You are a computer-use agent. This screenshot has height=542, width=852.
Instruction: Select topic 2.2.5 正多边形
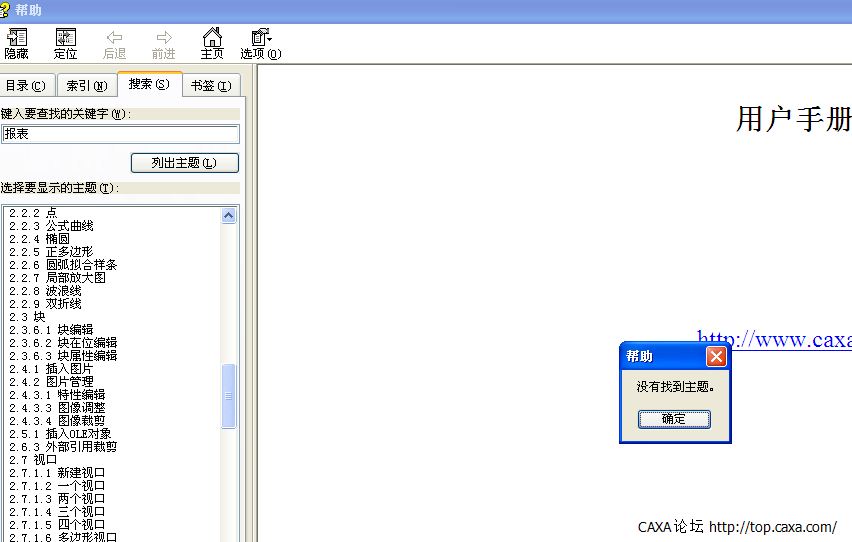tap(51, 252)
